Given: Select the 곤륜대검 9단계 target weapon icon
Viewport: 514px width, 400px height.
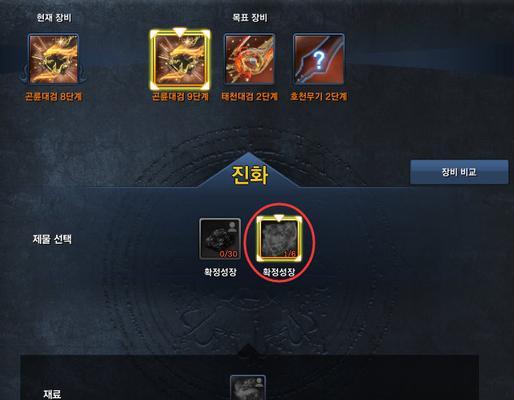Looking at the screenshot, I should (180, 60).
